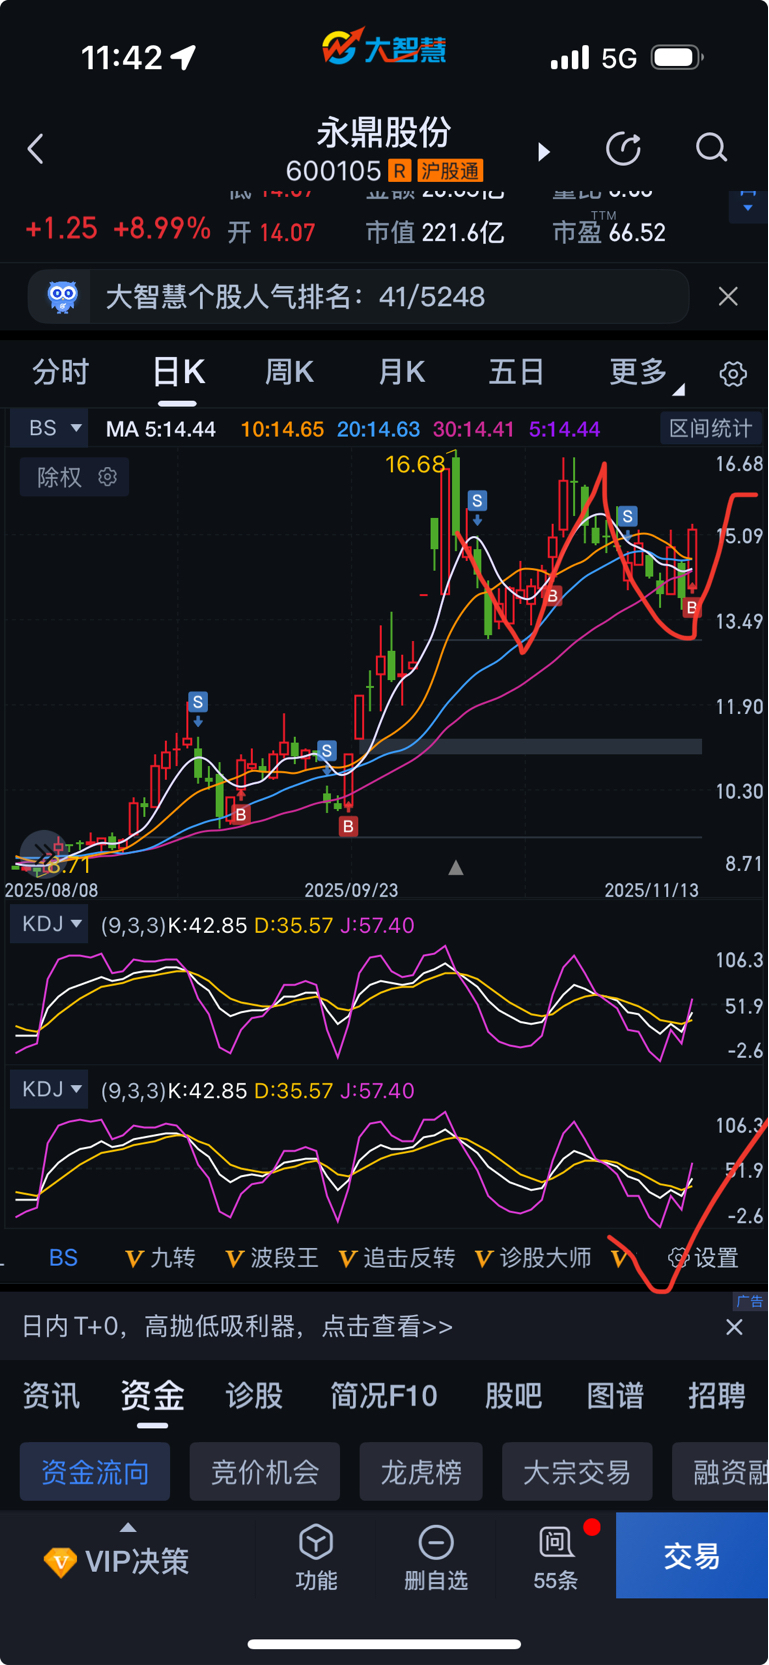
Task: Tap the 除权 ex-rights button
Action: (74, 477)
